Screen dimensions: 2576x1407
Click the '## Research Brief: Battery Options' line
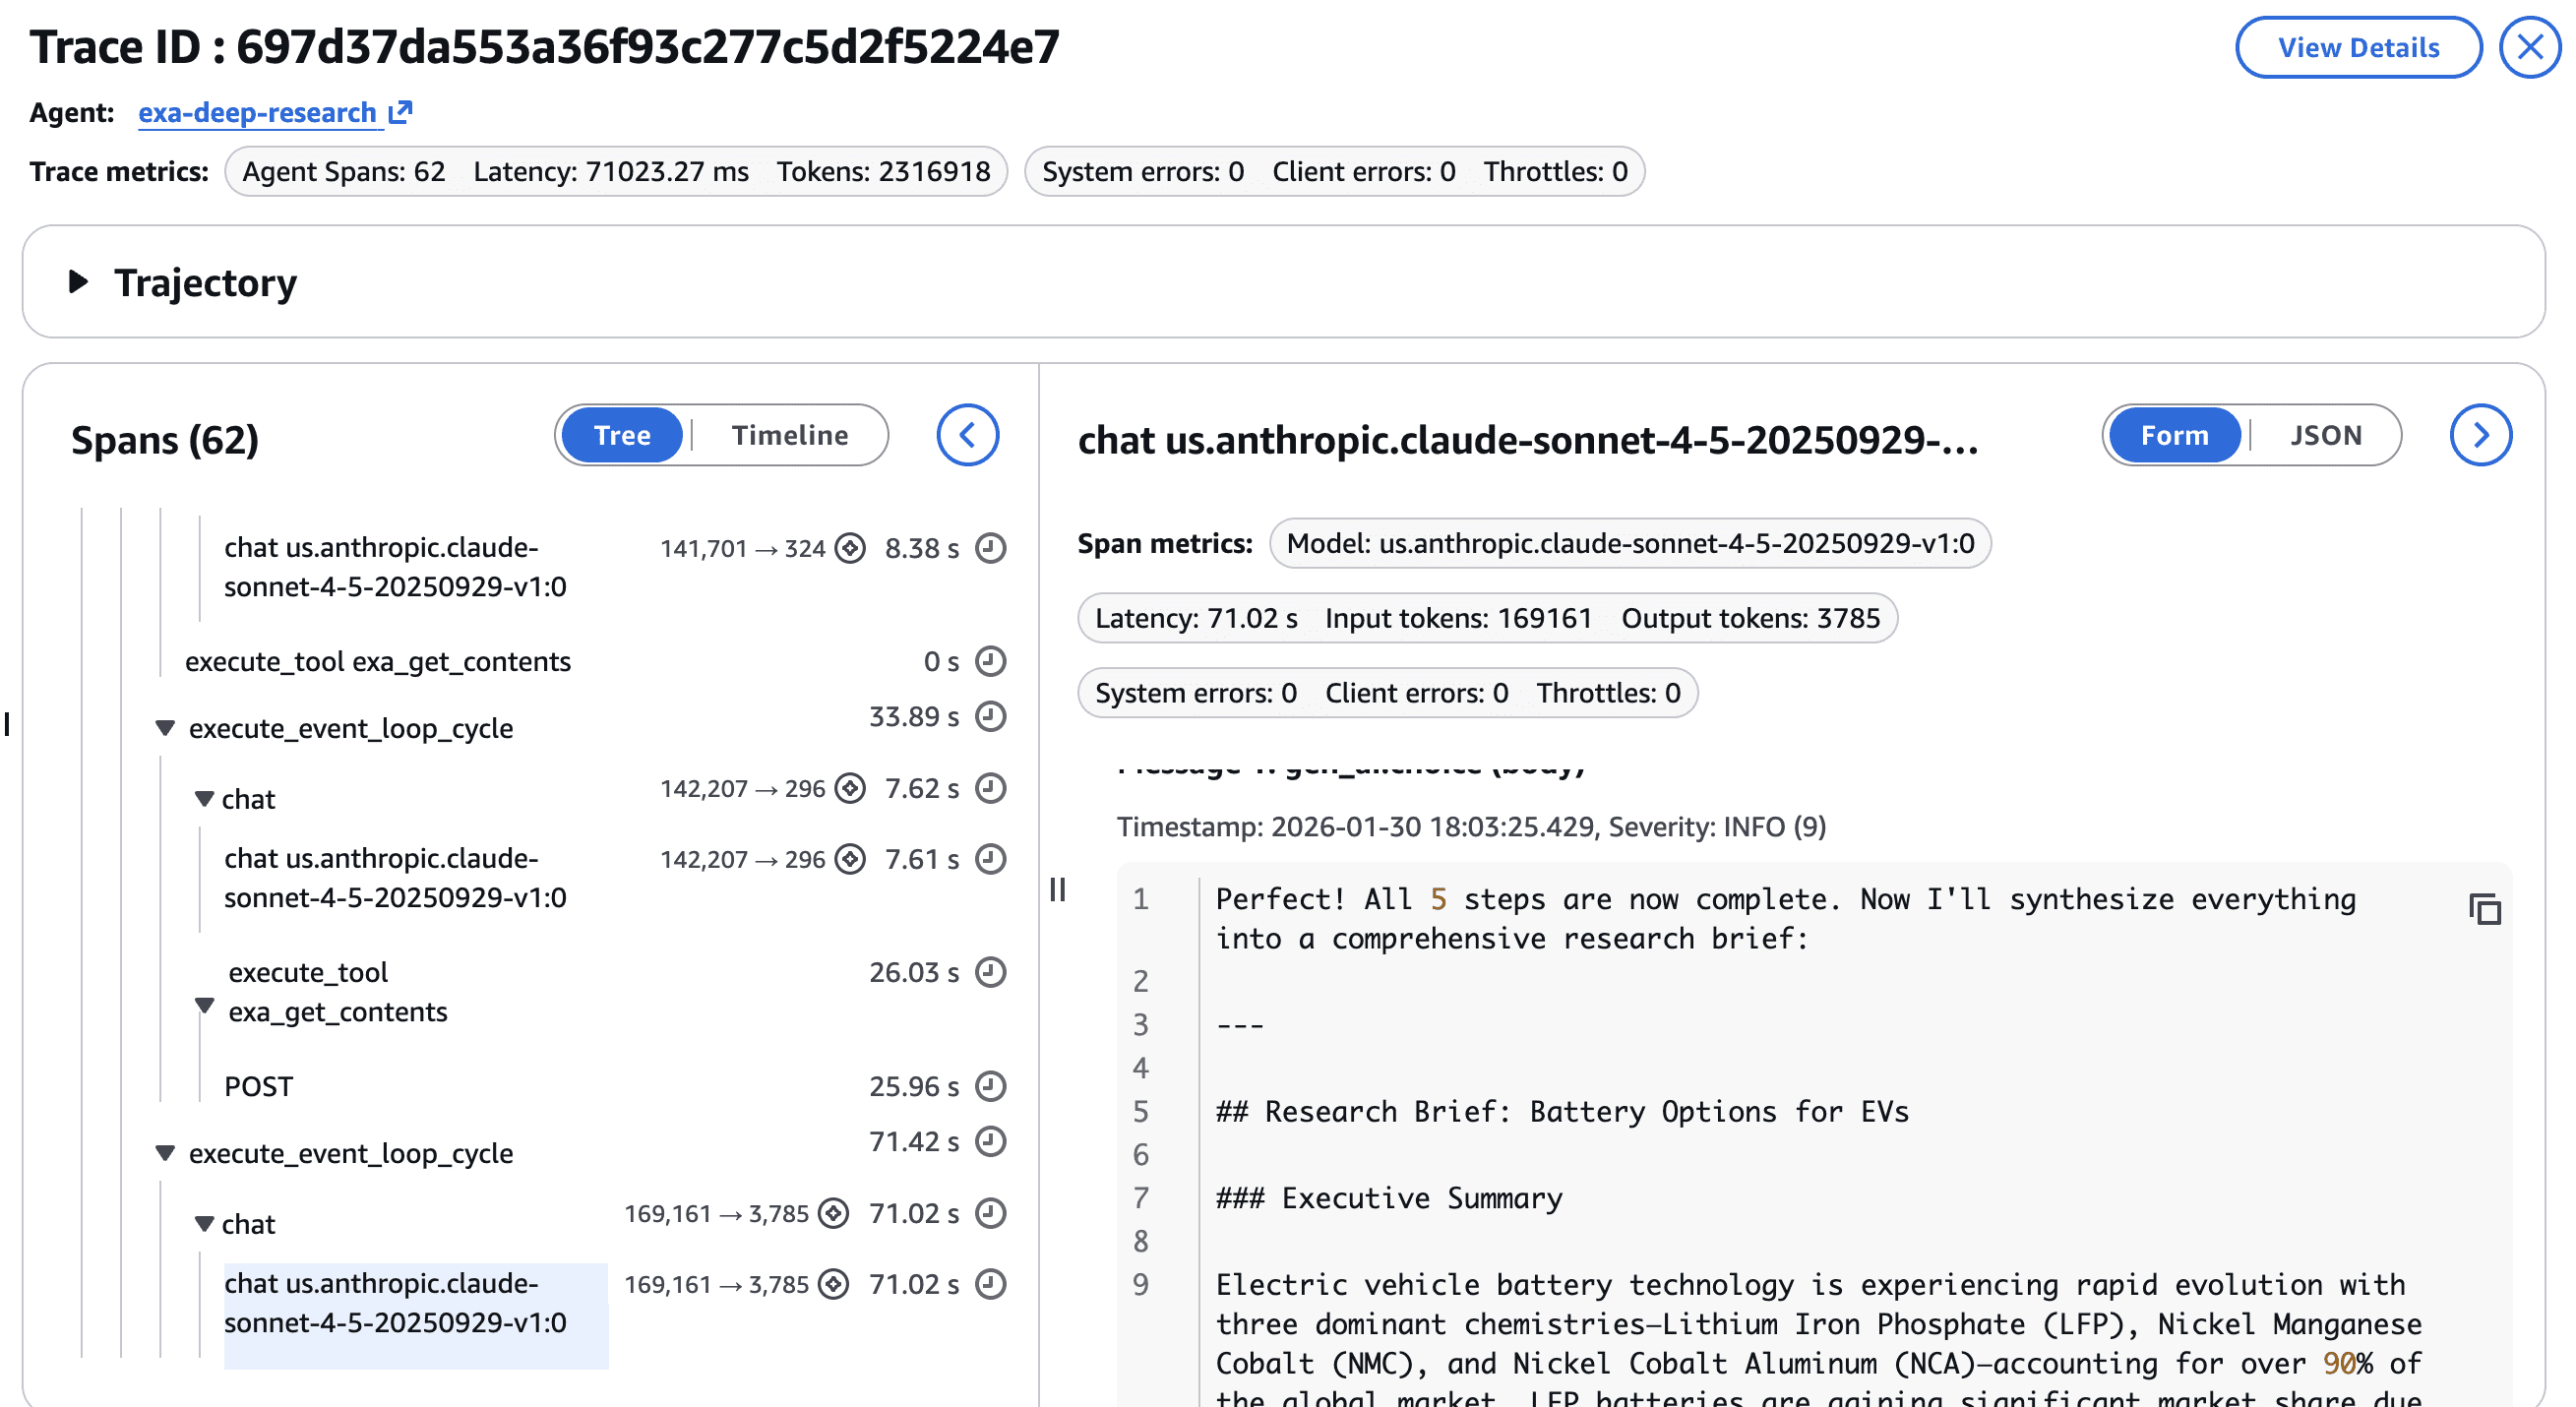(1562, 1112)
